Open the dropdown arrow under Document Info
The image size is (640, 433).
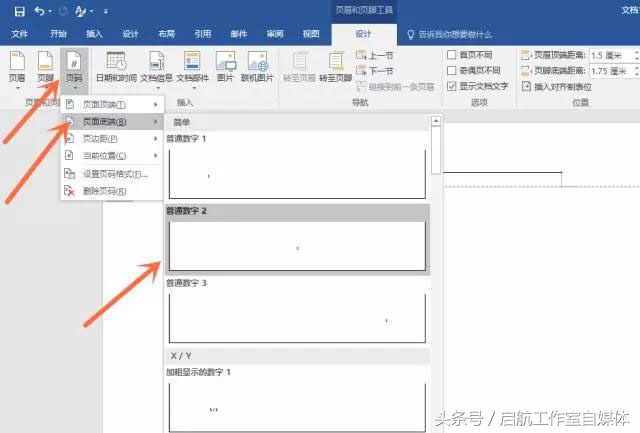click(x=158, y=88)
